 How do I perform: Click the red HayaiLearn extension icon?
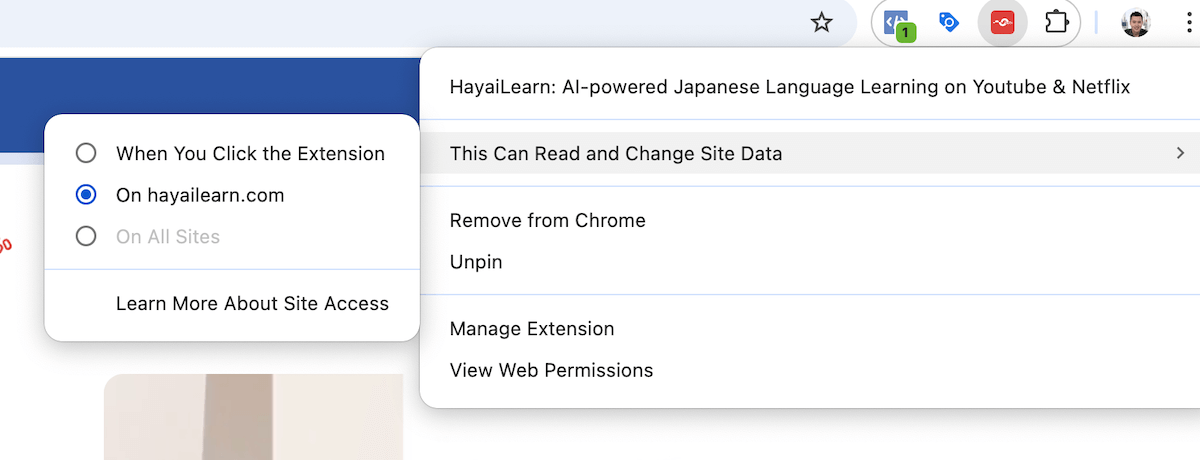tap(1002, 22)
